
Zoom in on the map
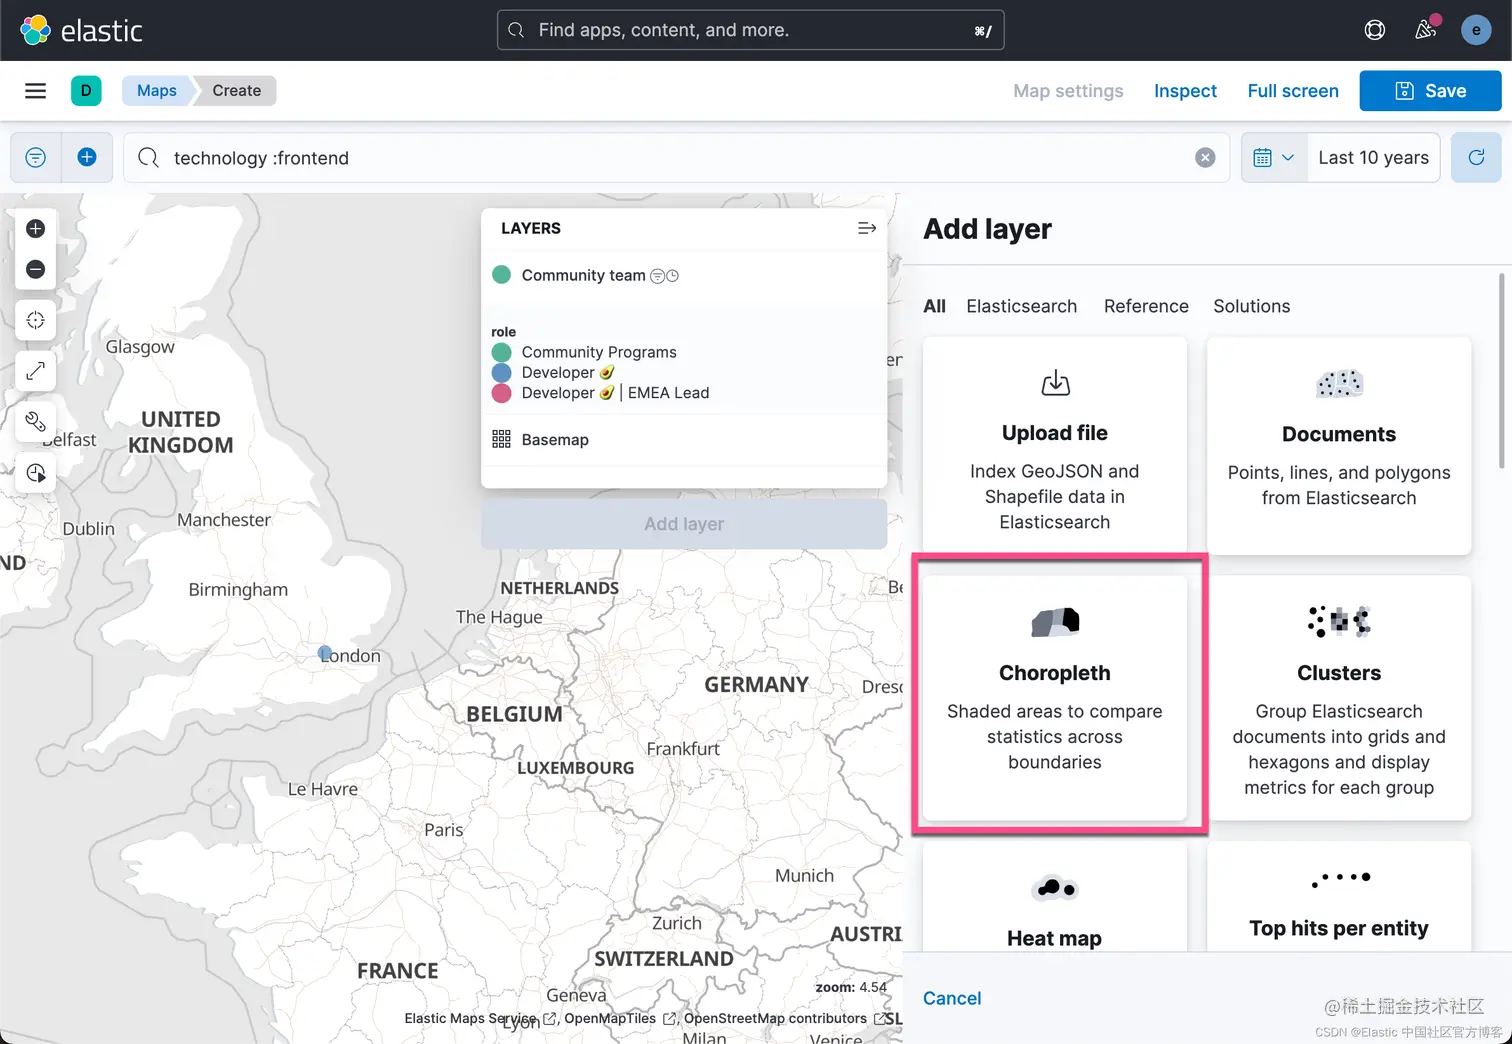(35, 229)
